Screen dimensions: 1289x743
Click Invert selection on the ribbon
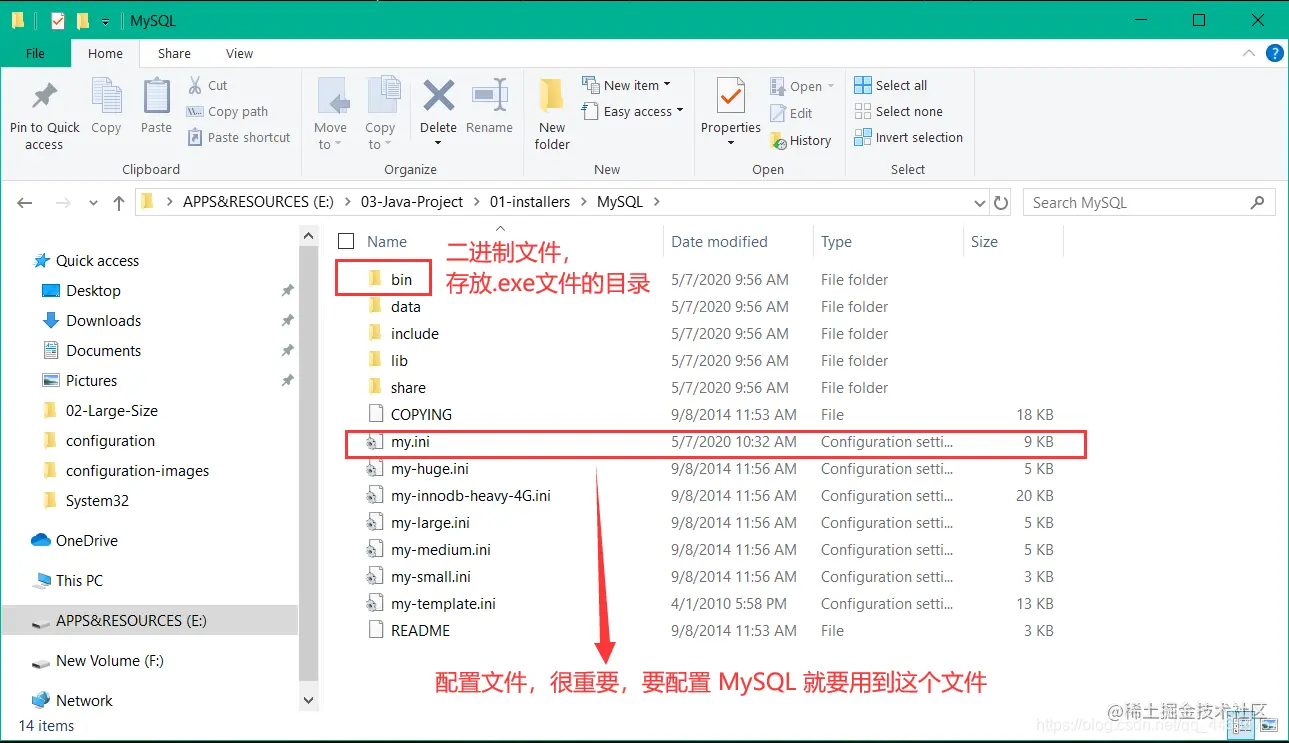[908, 137]
